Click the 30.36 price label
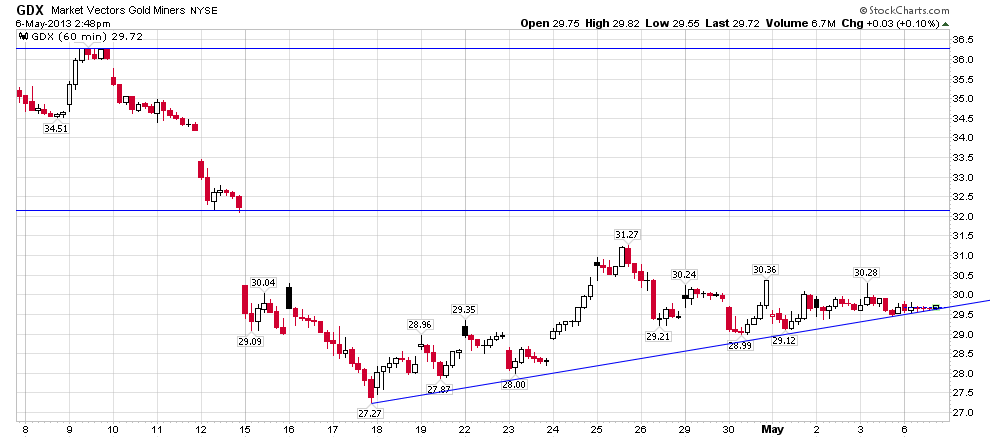Viewport: 990px width, 438px height. pyautogui.click(x=765, y=269)
